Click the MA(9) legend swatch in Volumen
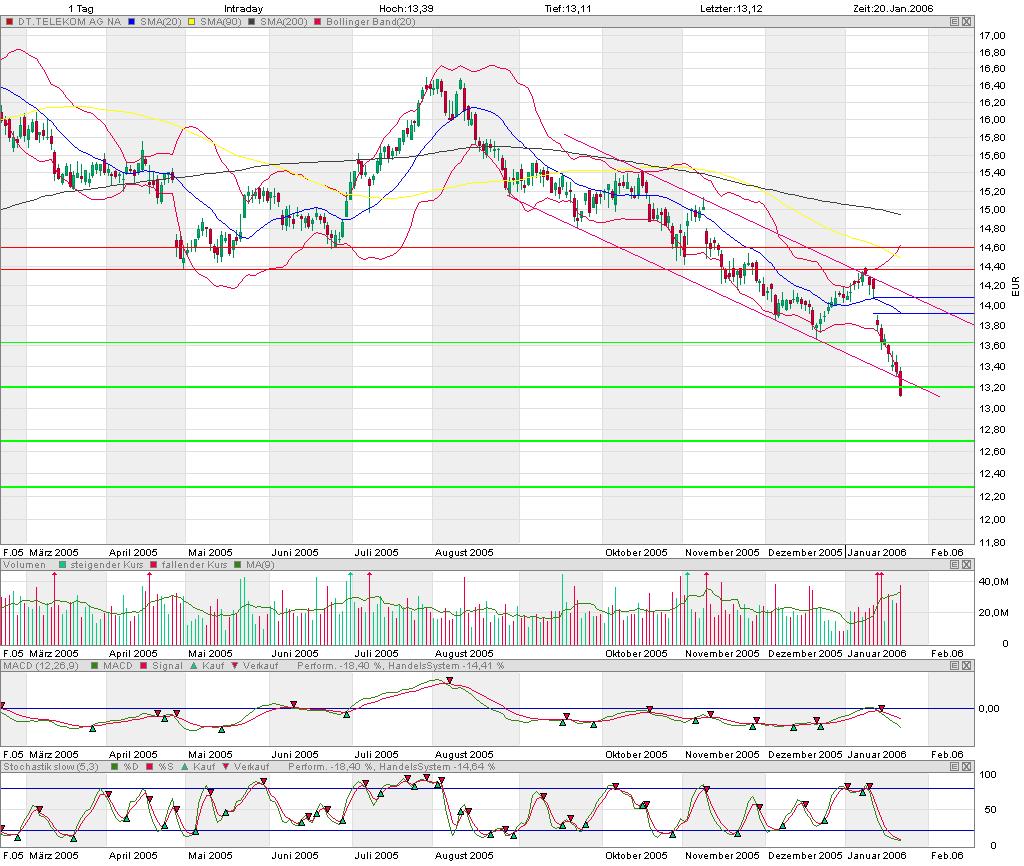Image resolution: width=1024 pixels, height=866 pixels. [x=237, y=564]
